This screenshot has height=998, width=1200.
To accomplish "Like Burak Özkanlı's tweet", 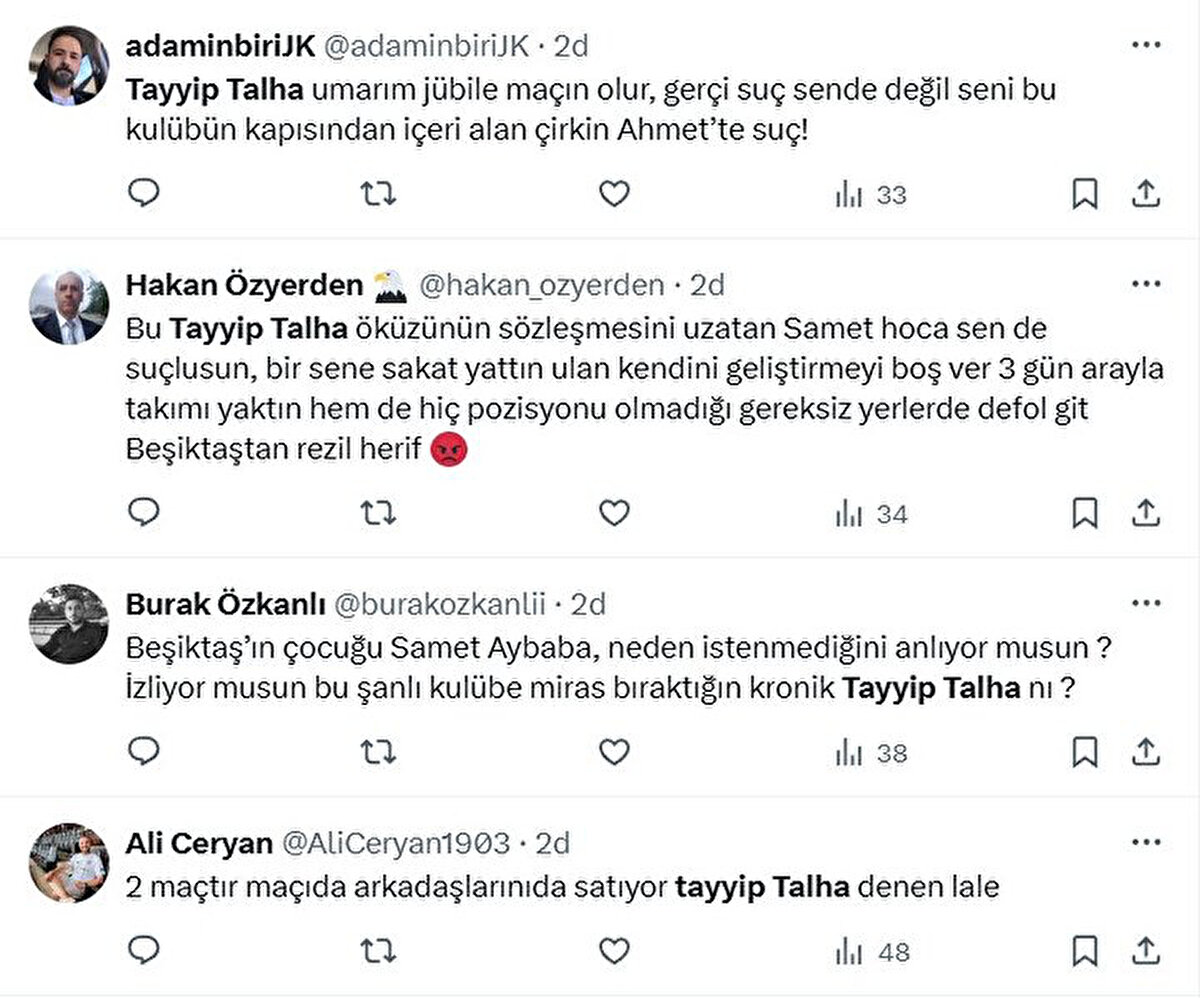I will (614, 752).
